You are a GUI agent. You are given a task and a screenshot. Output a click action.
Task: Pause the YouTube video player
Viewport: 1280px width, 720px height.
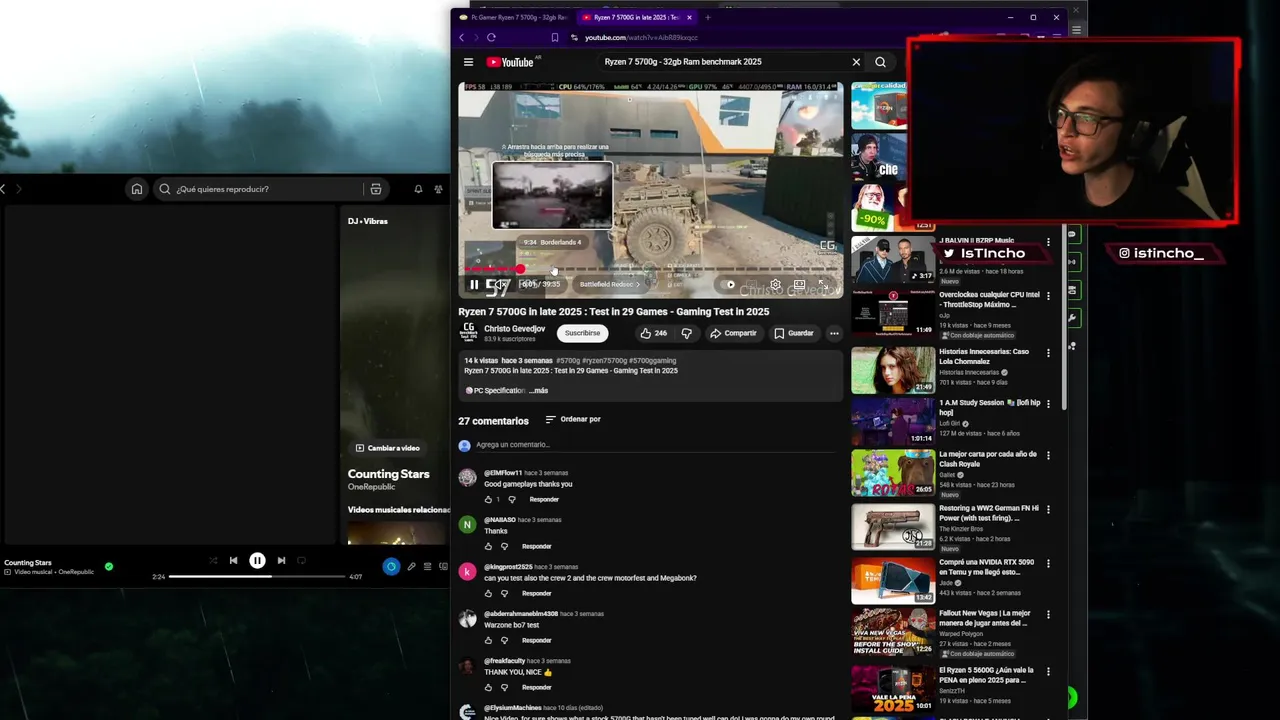pyautogui.click(x=474, y=284)
